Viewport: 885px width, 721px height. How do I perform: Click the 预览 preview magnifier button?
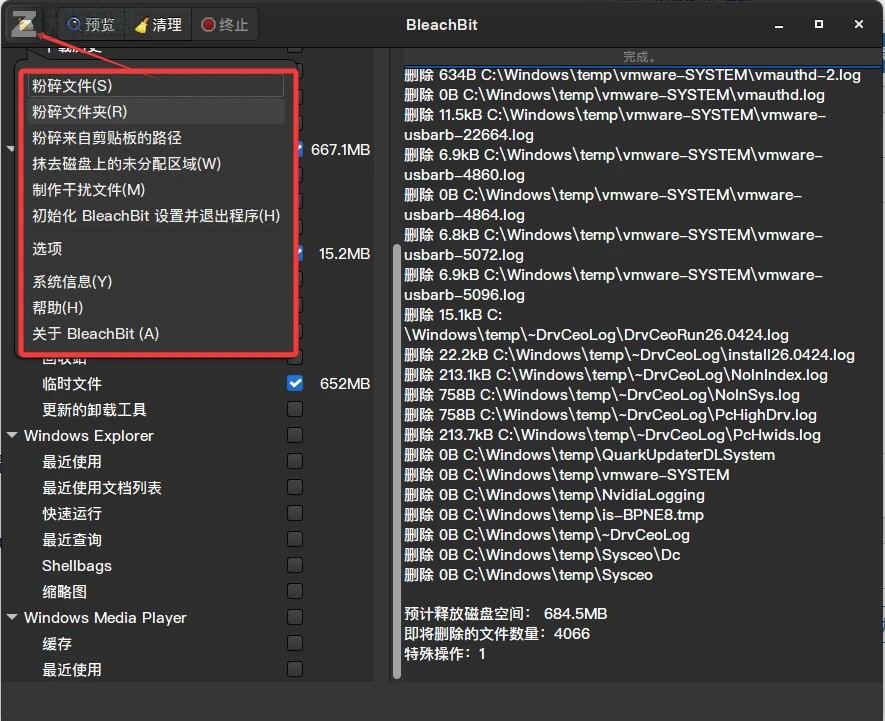tap(91, 24)
